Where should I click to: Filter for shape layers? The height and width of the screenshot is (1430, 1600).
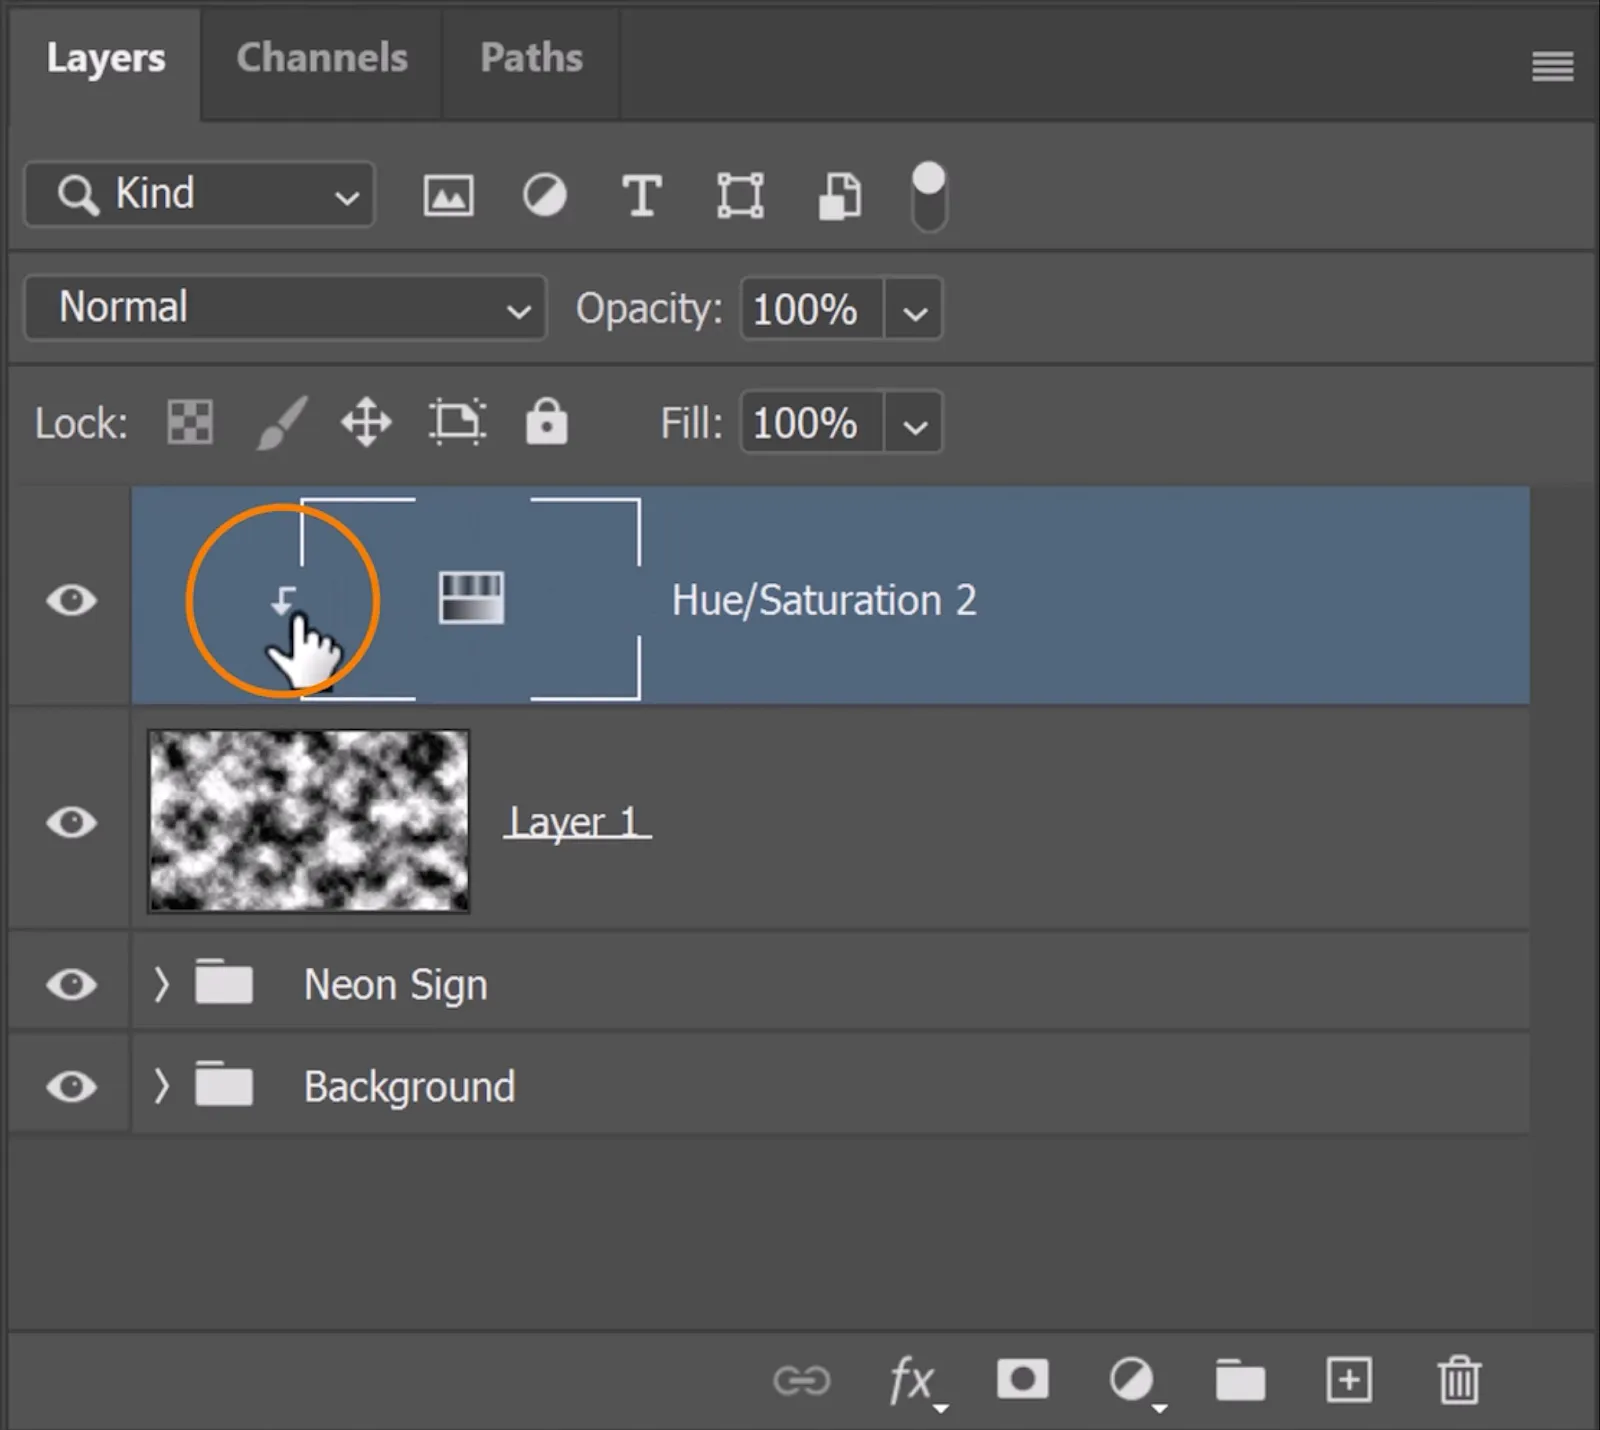click(x=740, y=195)
